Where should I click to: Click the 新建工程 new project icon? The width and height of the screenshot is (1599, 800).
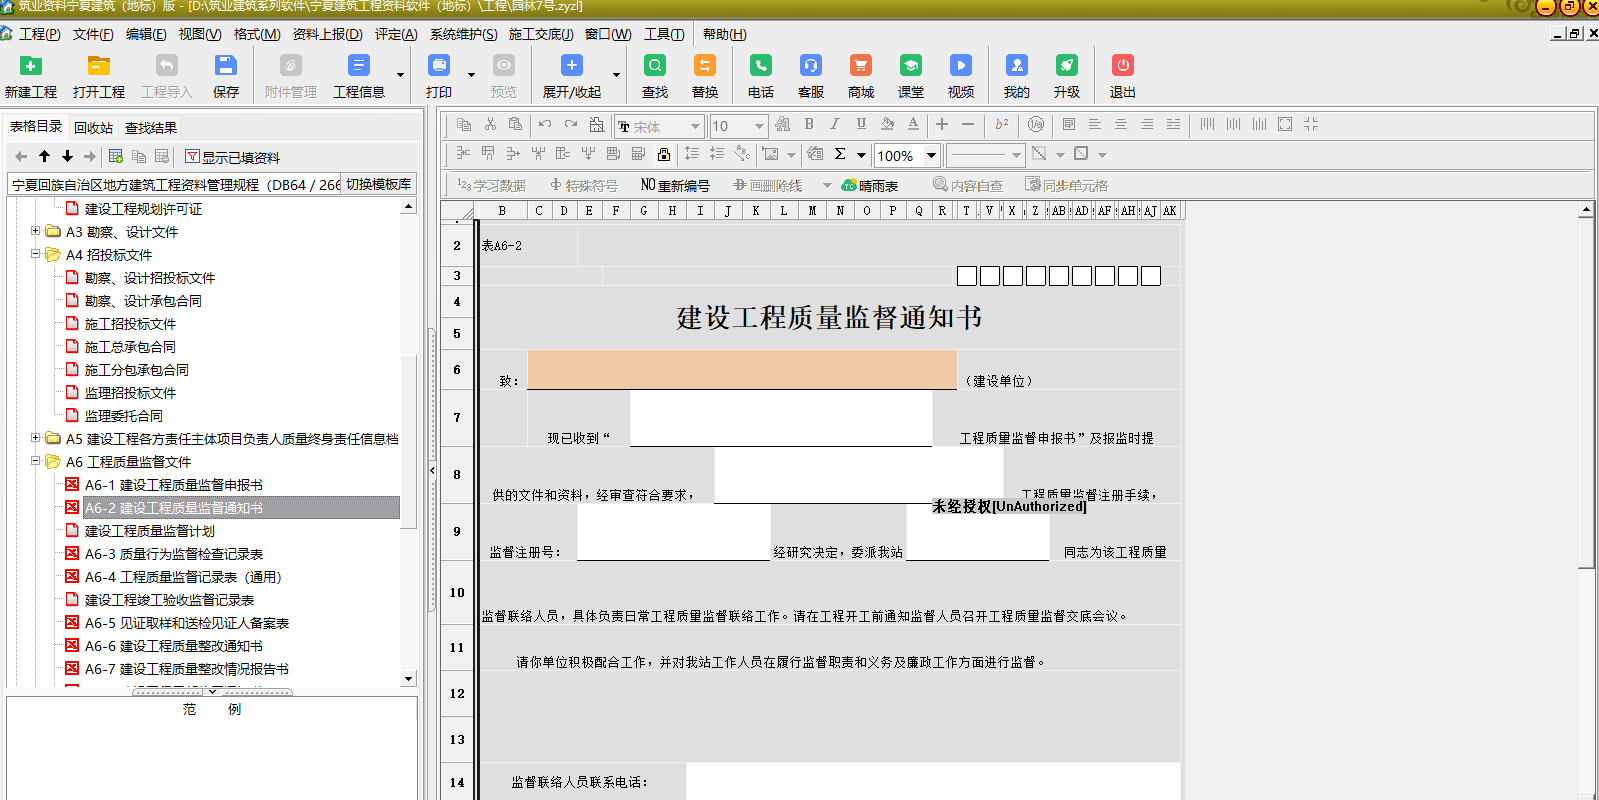(x=31, y=66)
